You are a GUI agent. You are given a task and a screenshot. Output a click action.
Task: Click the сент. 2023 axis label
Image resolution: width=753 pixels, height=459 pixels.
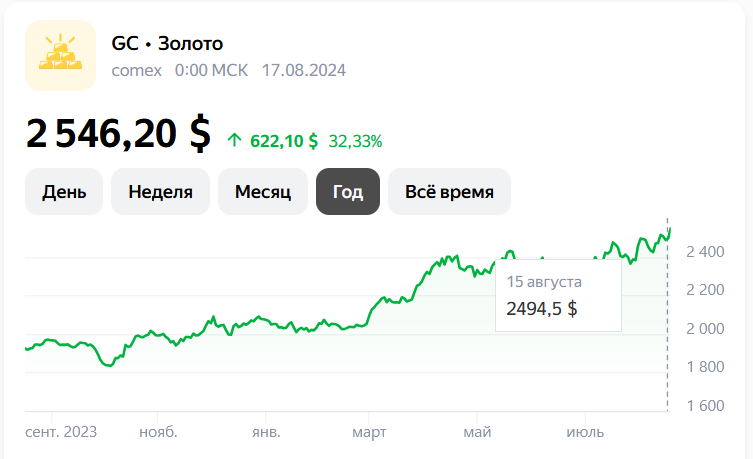point(61,432)
